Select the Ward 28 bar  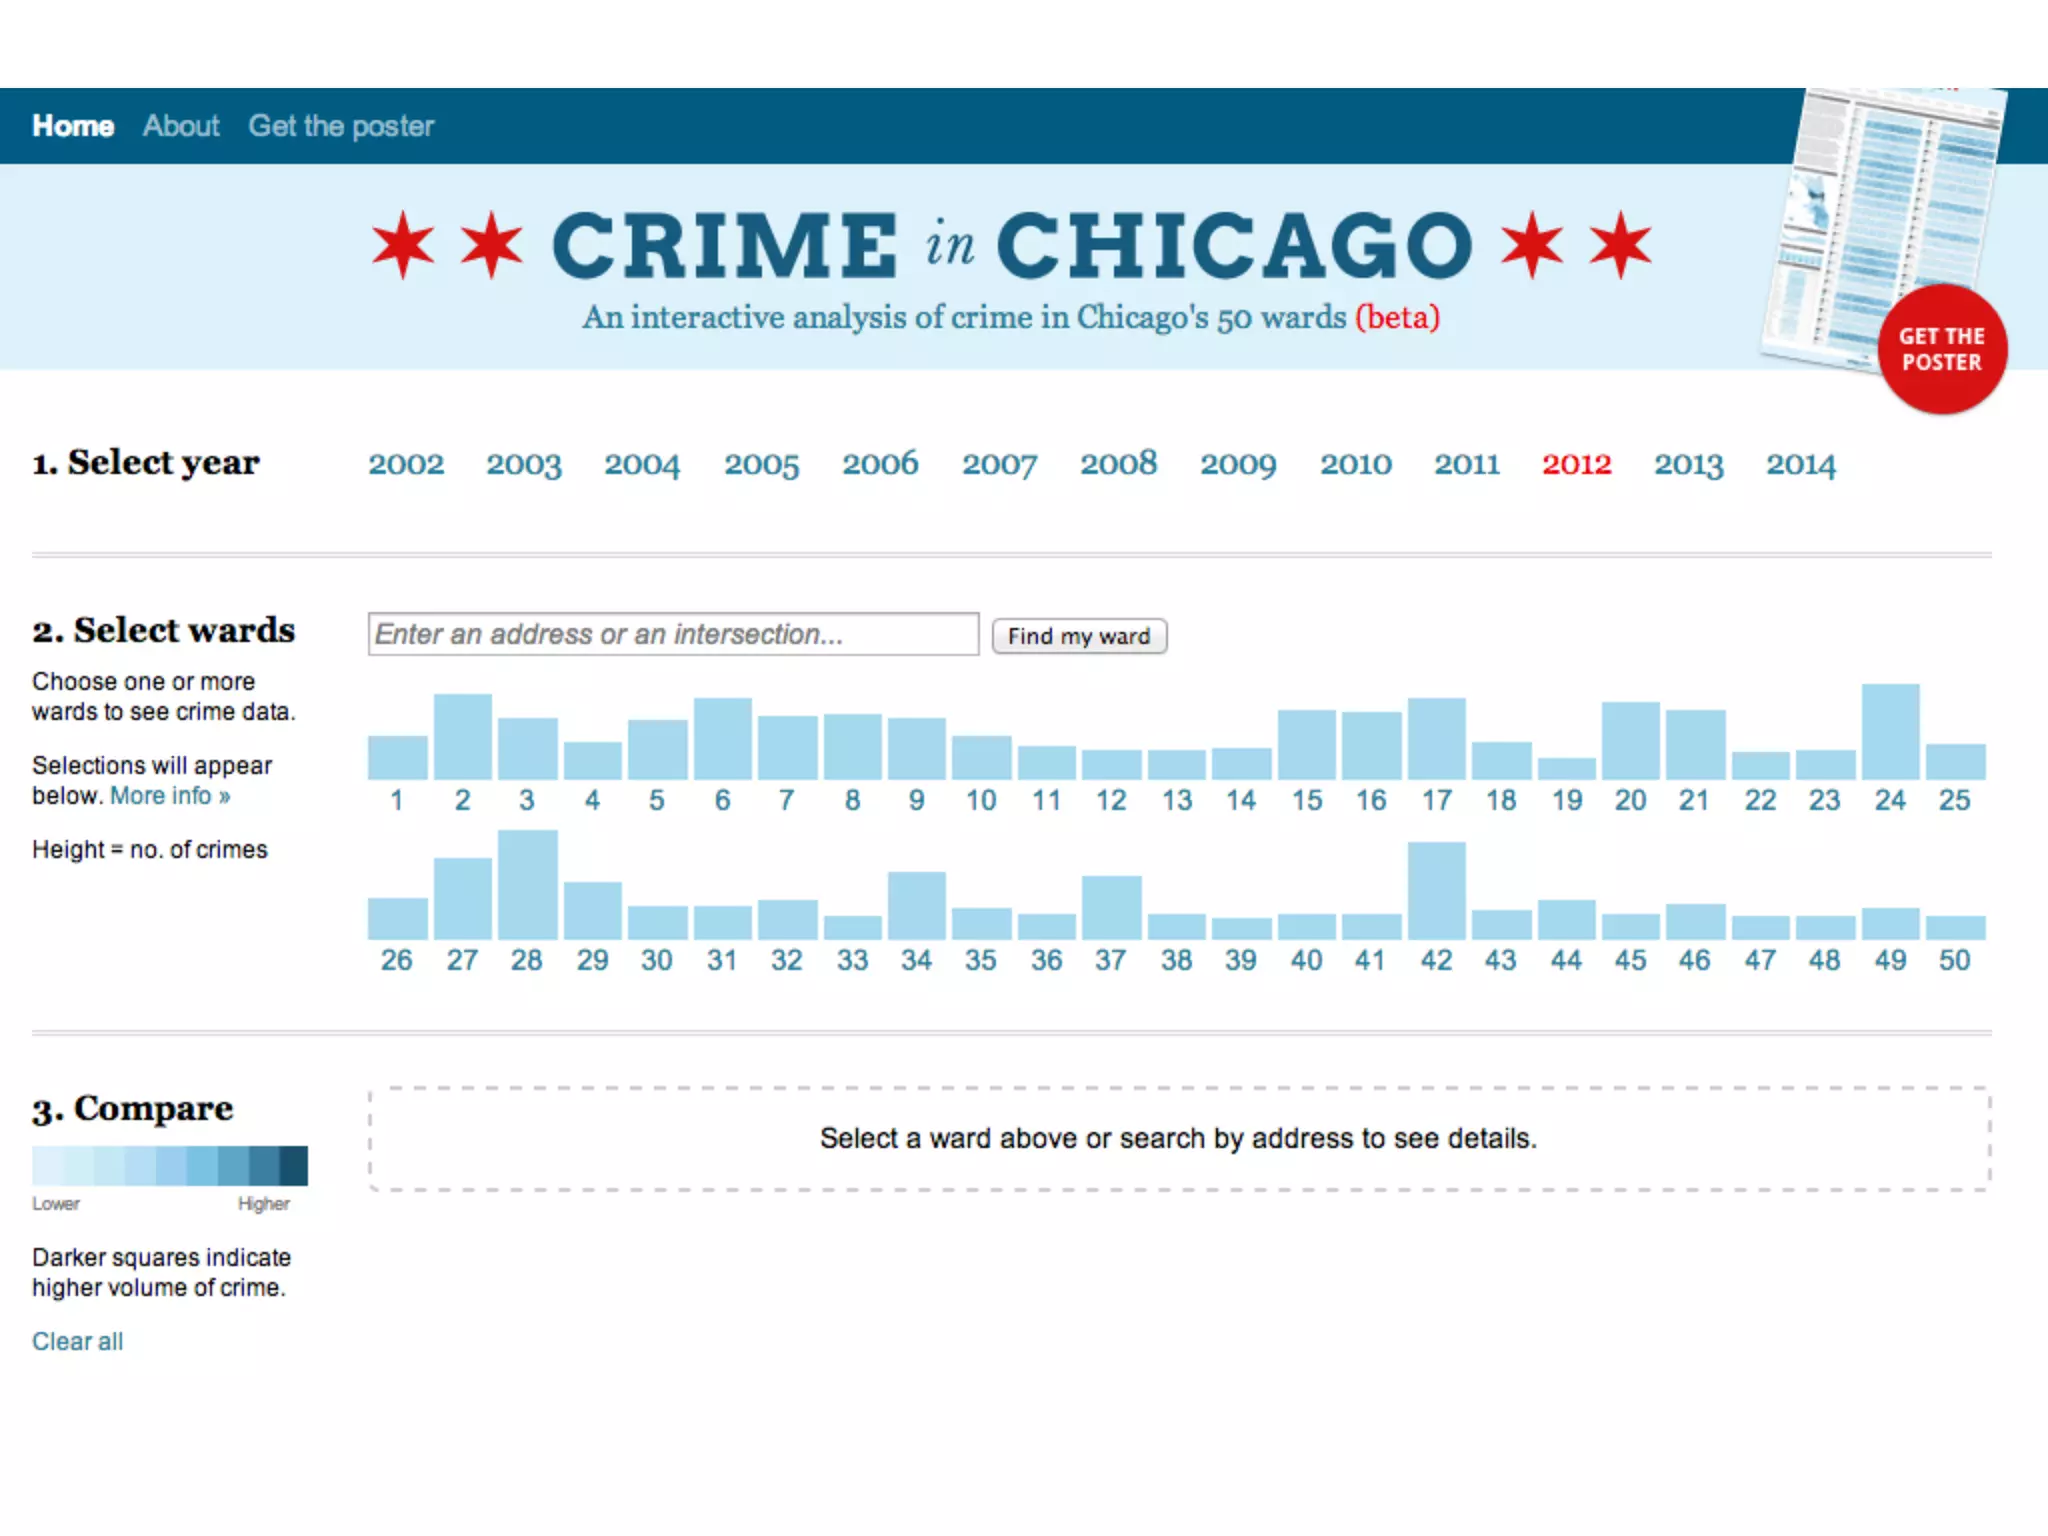pos(527,885)
